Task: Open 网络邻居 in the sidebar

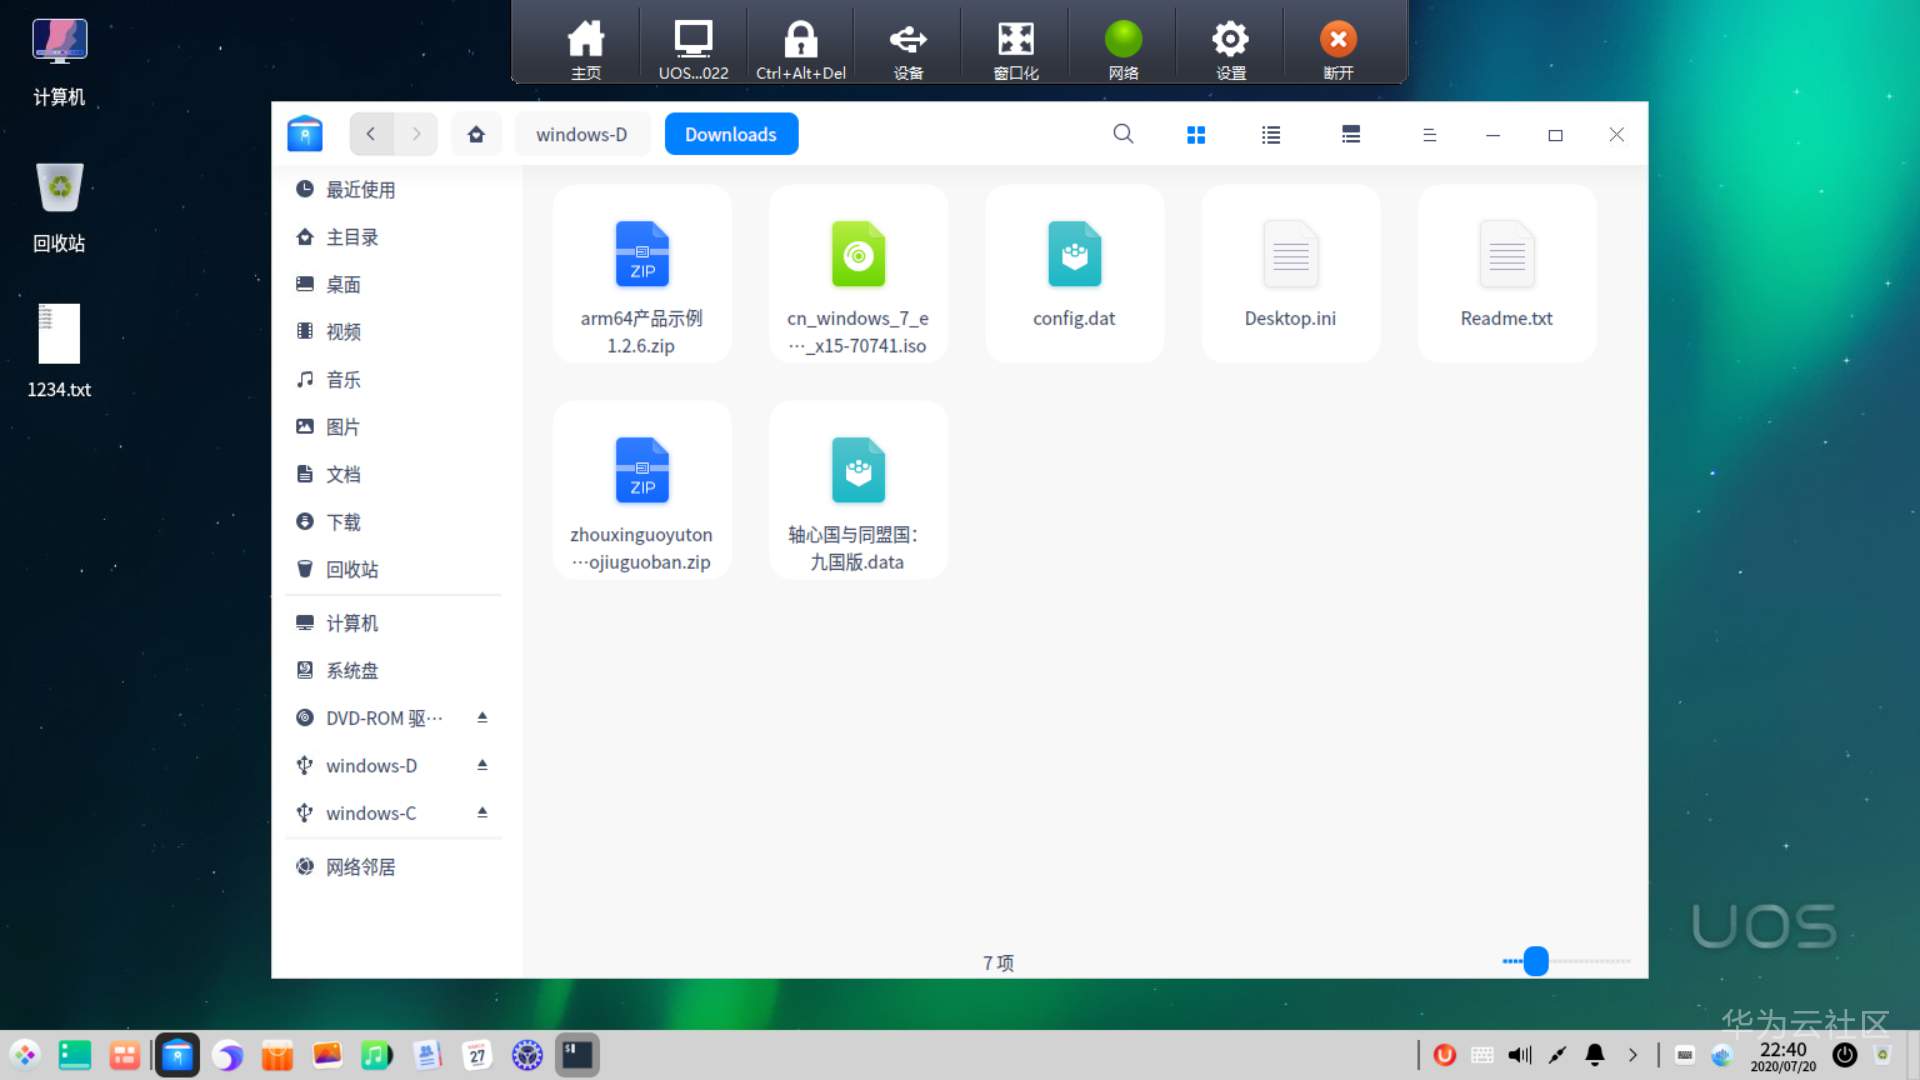Action: click(360, 867)
